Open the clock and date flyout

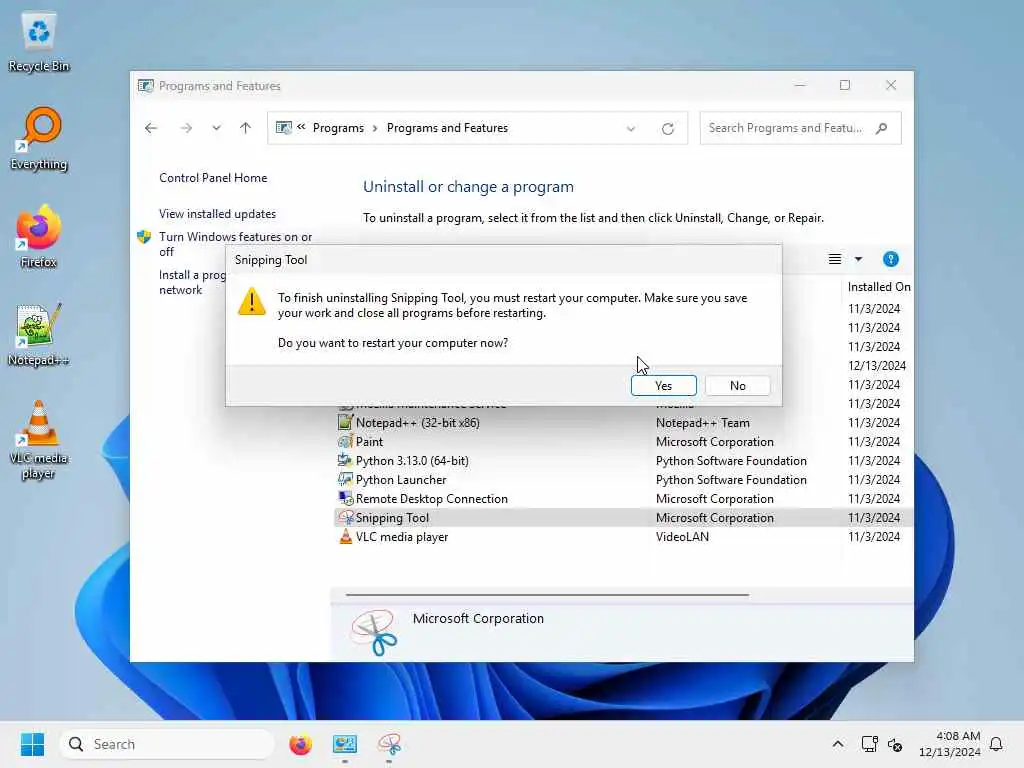[x=949, y=744]
